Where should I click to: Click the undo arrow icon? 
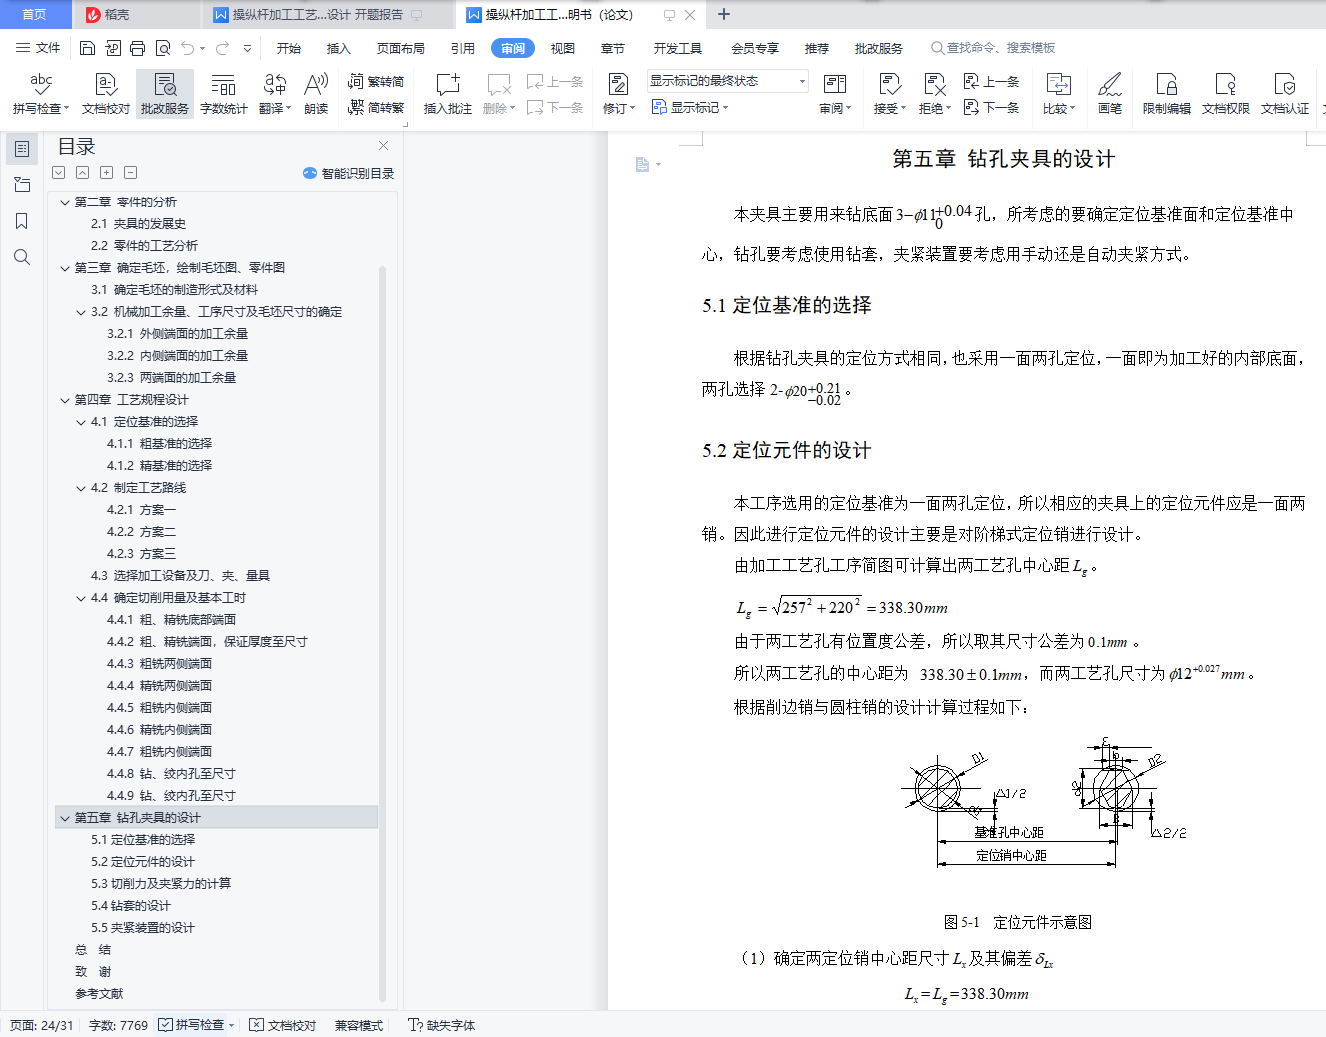[x=187, y=48]
